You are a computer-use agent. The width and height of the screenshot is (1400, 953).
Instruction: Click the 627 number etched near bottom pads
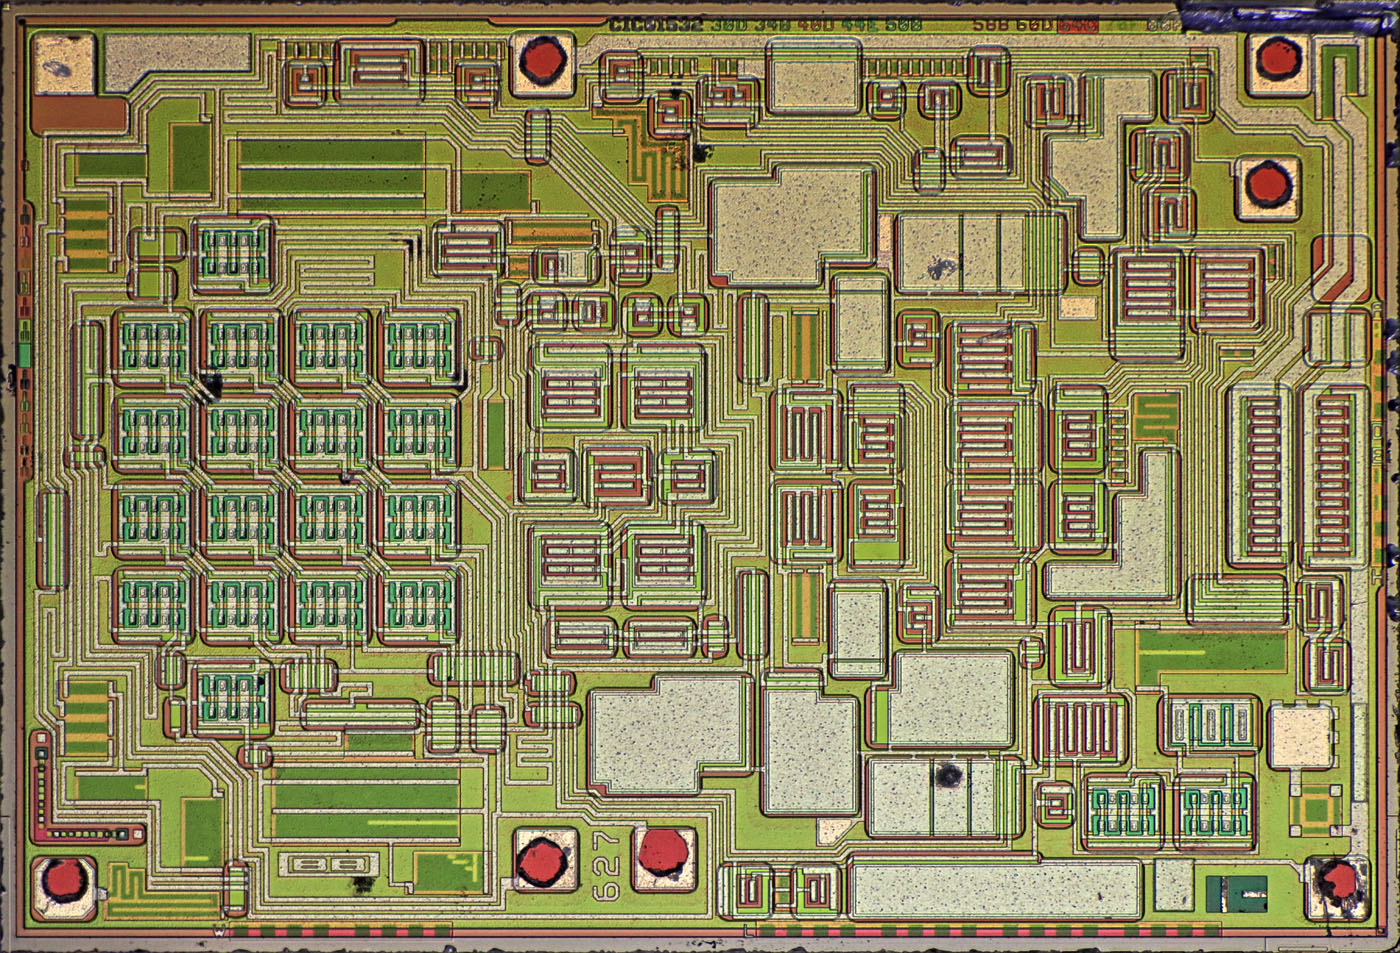pos(609,864)
